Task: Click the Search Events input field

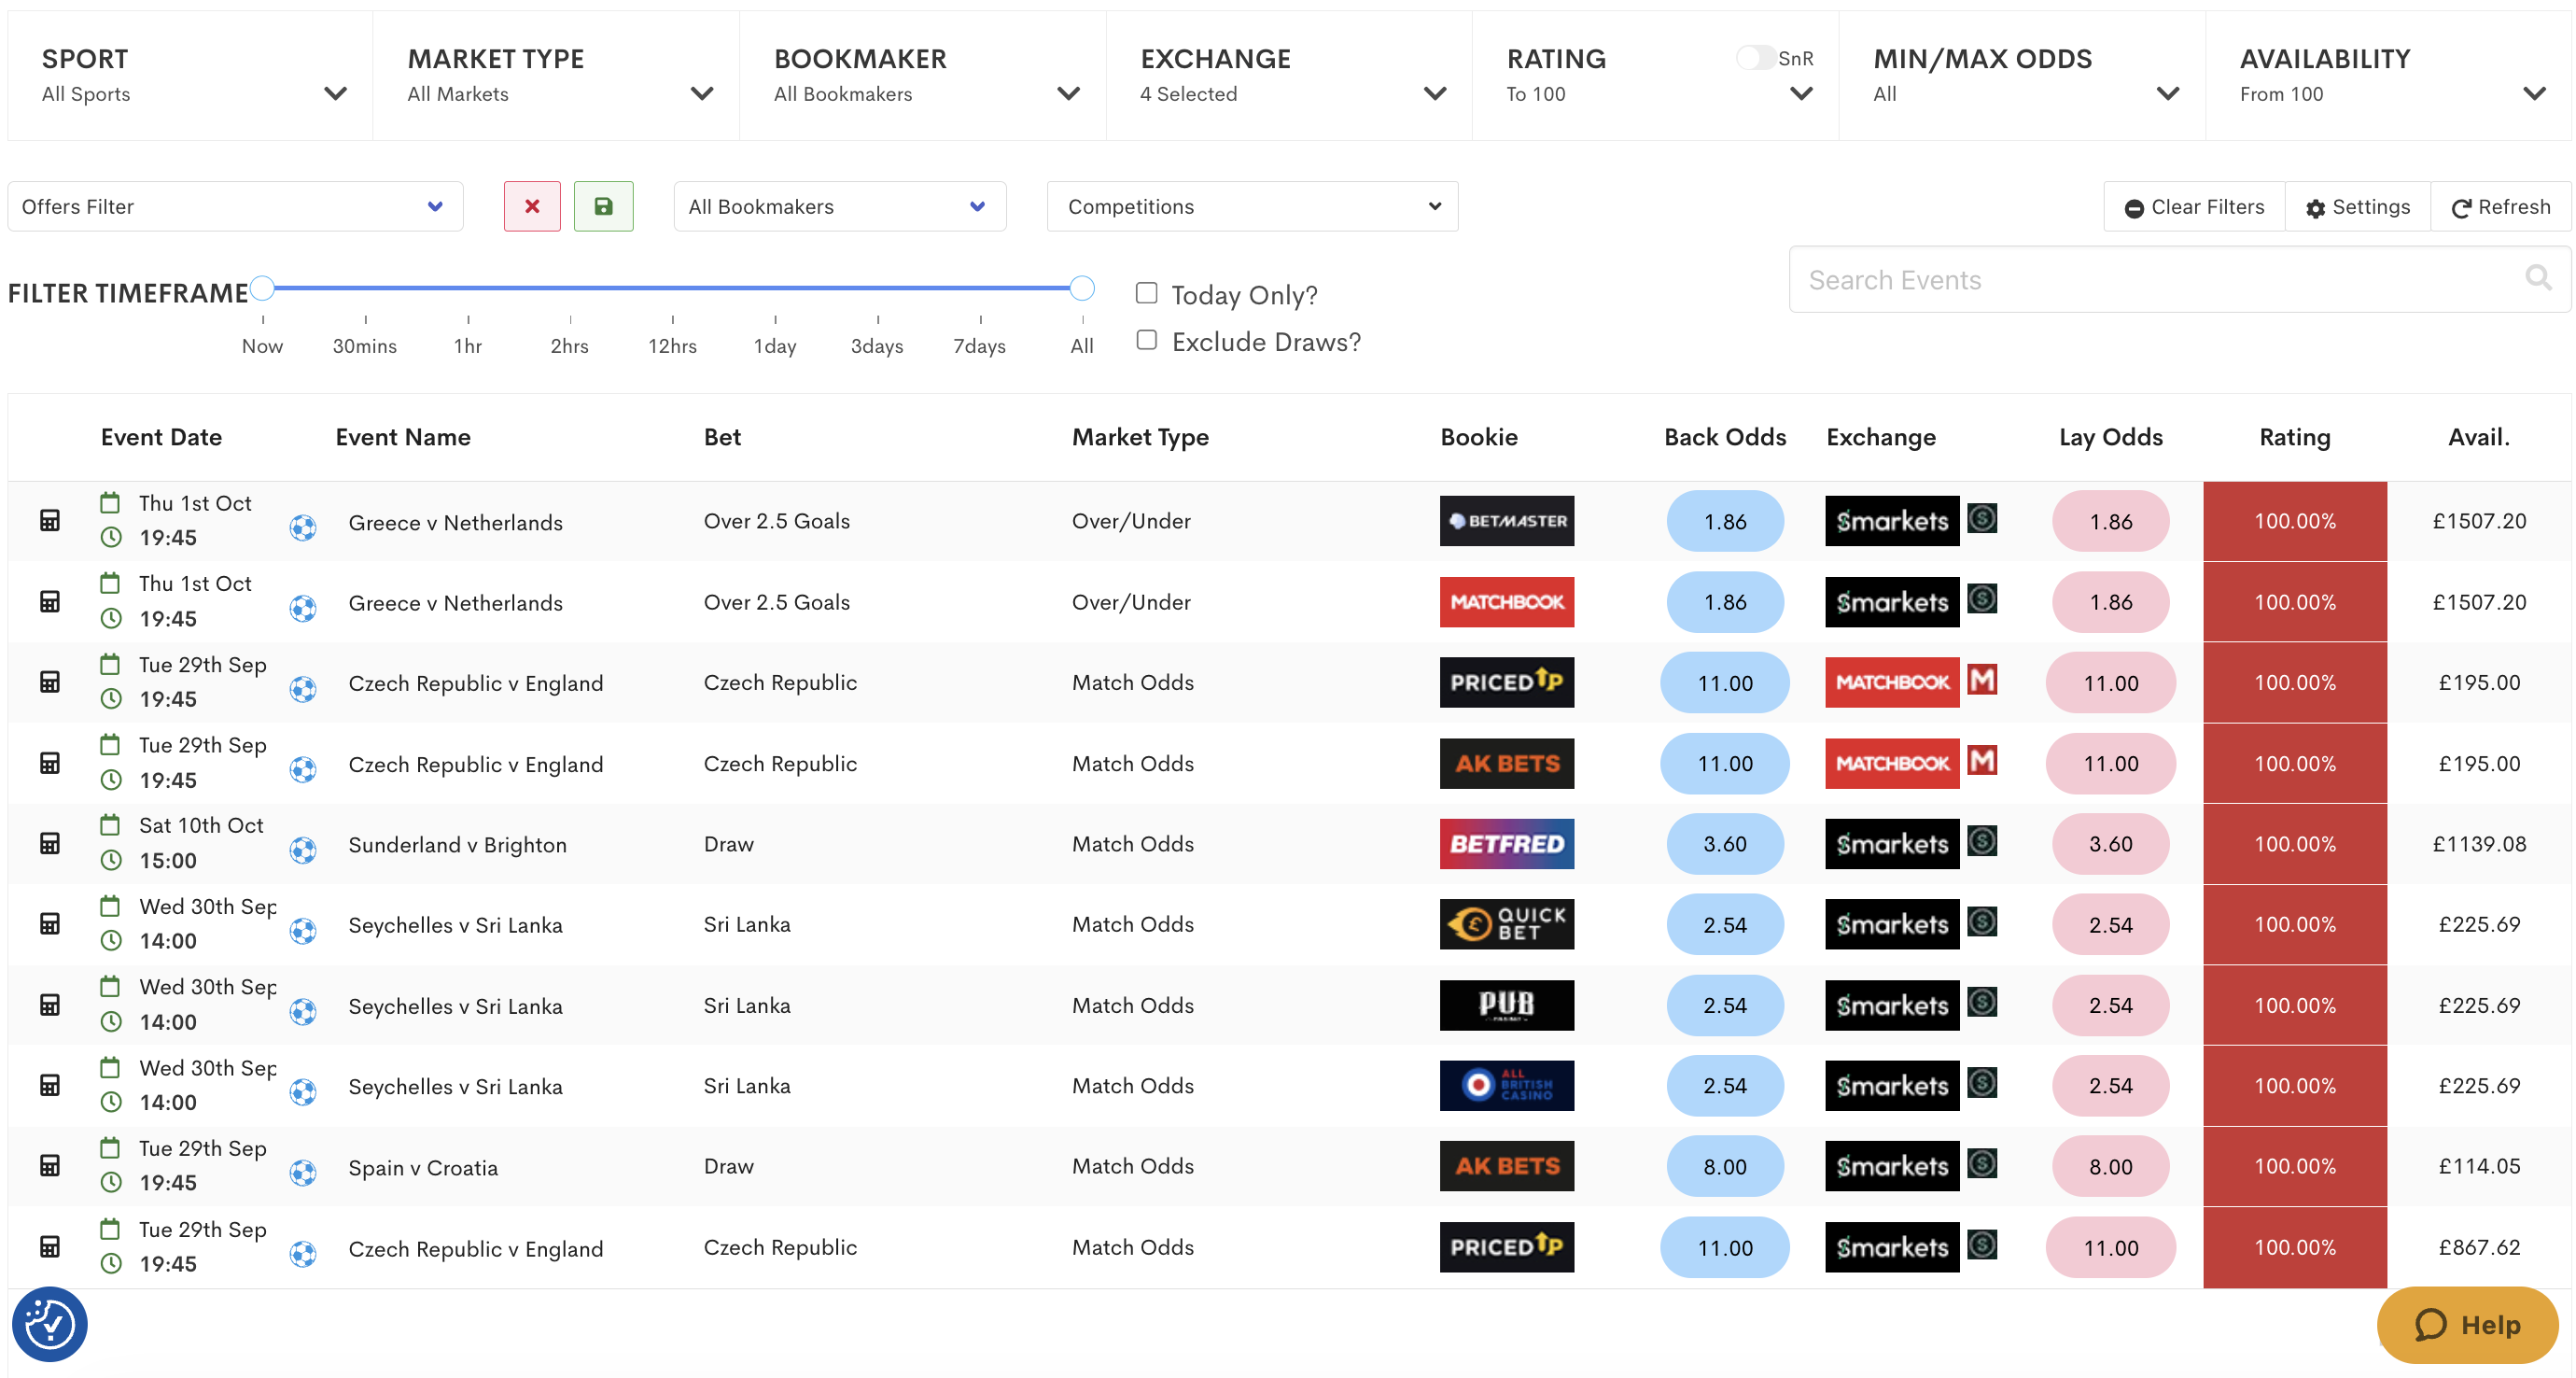Action: 2179,279
